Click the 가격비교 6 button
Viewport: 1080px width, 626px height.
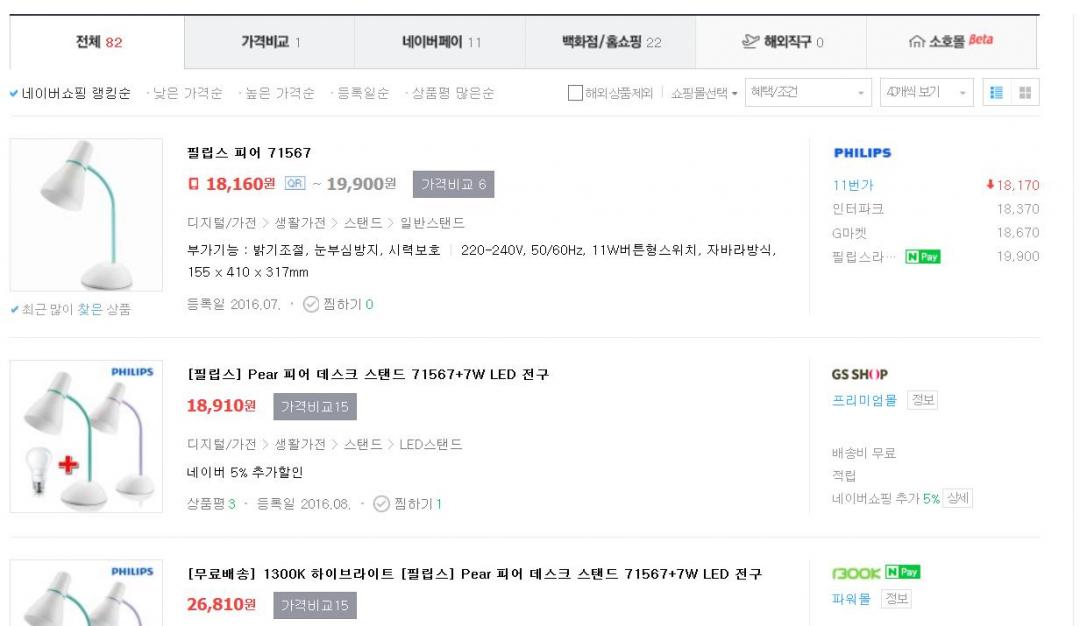453,184
